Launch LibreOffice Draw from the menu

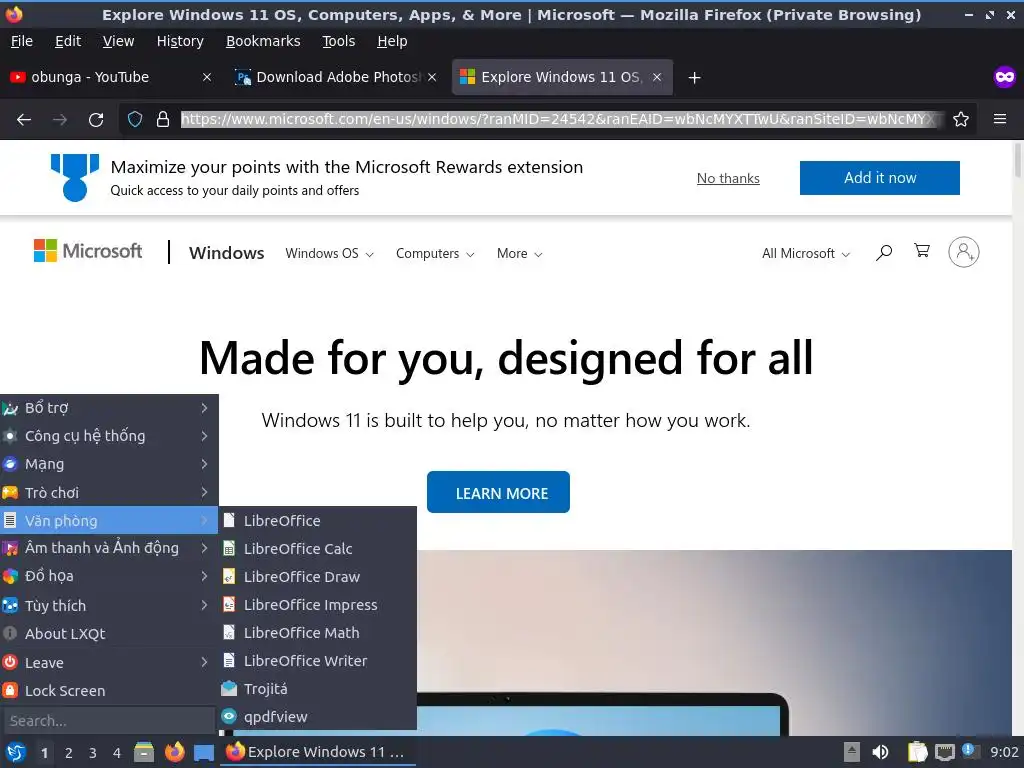pyautogui.click(x=318, y=577)
